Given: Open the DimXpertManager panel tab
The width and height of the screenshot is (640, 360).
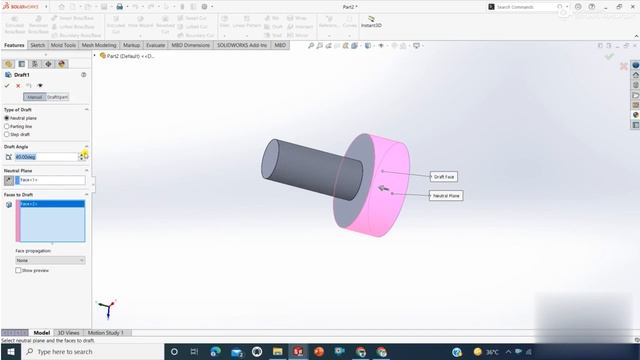Looking at the screenshot, I should pos(48,64).
